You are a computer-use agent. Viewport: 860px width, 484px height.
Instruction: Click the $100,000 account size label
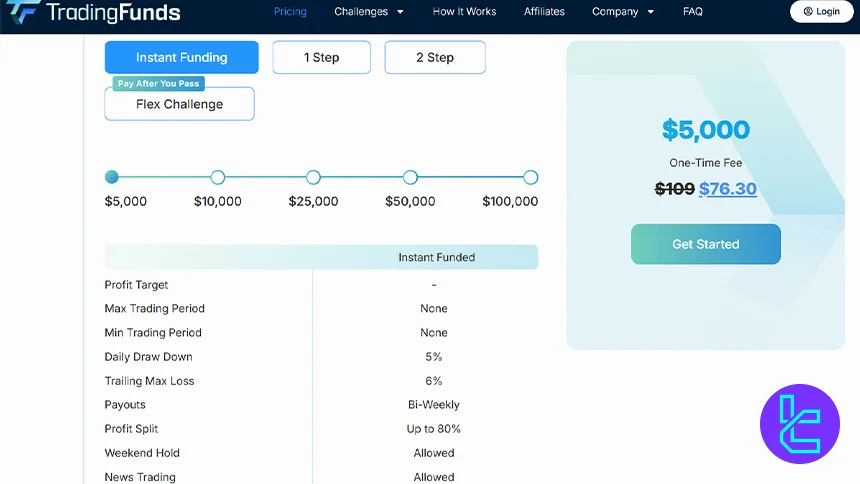510,201
